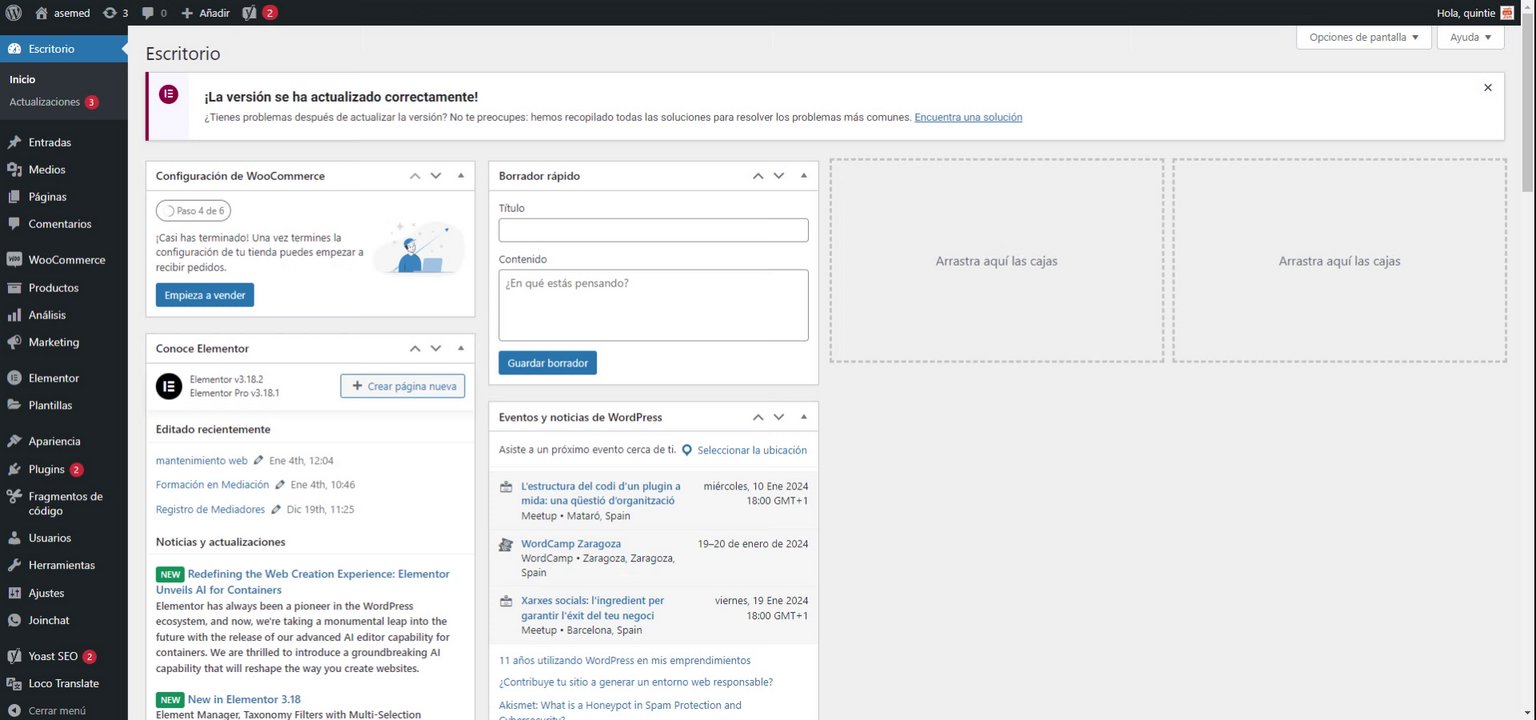Viewport: 1536px width, 720px height.
Task: Click the Loco Translate icon
Action: coord(14,684)
